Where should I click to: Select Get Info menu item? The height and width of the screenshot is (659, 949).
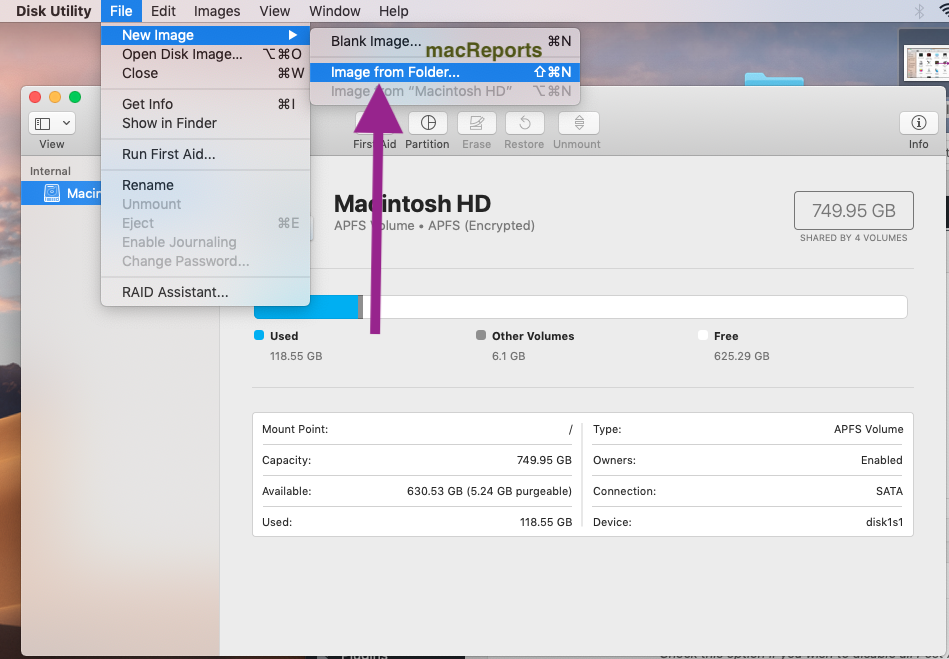coord(205,104)
